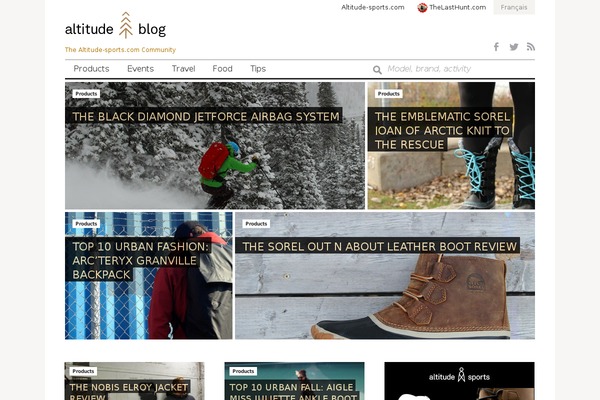Visit the Altitude-sports.com link
This screenshot has height=400, width=600.
pyautogui.click(x=373, y=7)
